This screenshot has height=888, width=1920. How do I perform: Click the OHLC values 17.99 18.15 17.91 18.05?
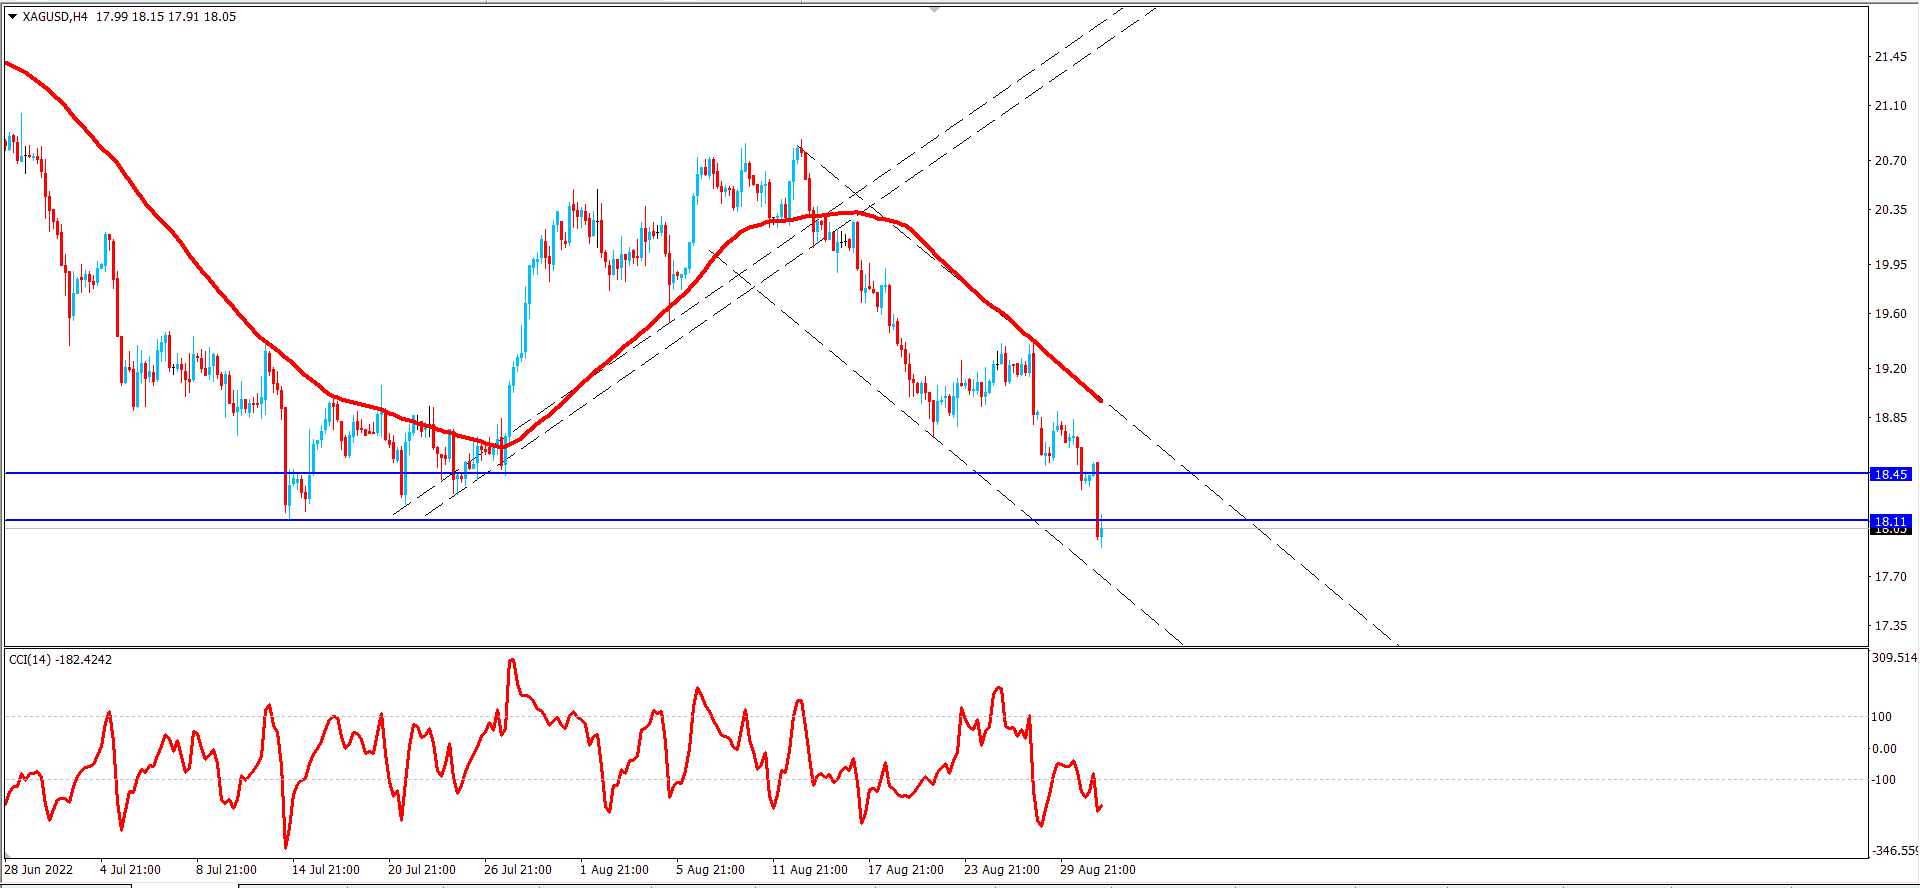click(x=166, y=16)
